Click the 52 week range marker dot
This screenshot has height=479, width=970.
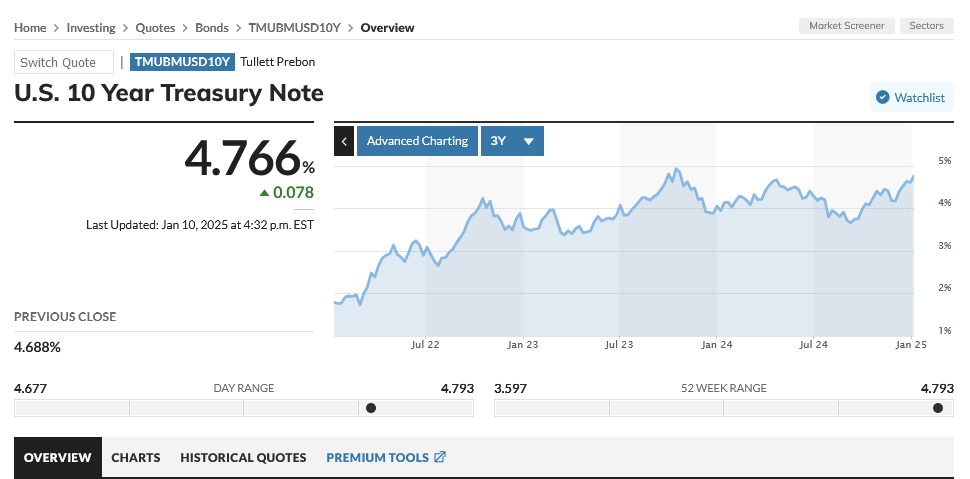[937, 408]
